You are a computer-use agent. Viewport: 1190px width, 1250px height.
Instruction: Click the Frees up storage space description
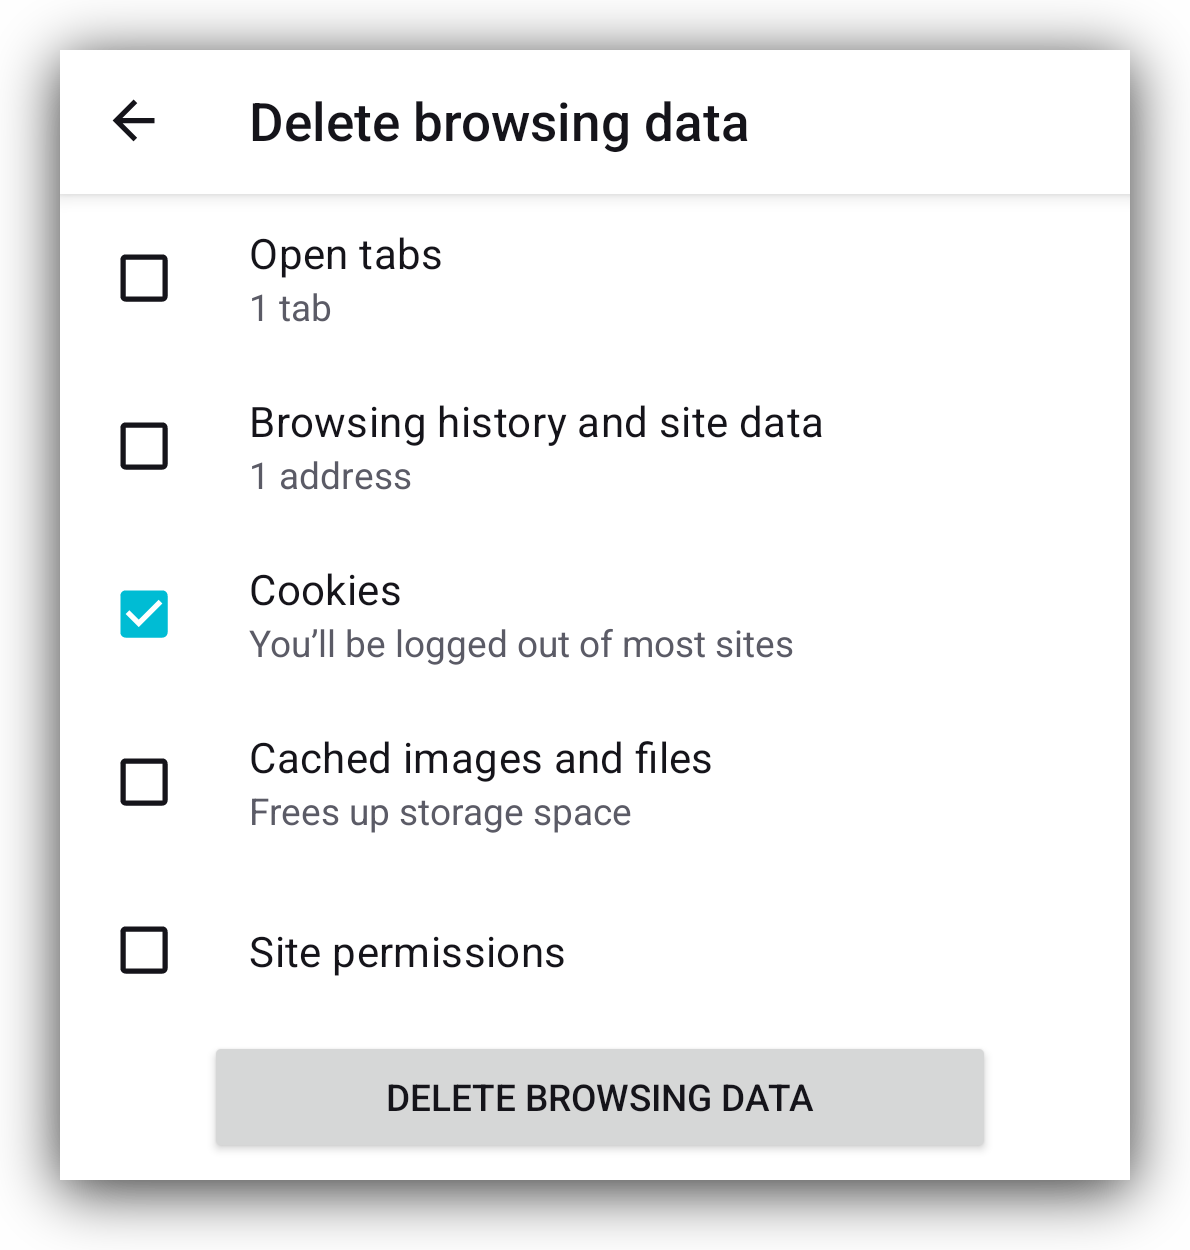tap(440, 812)
